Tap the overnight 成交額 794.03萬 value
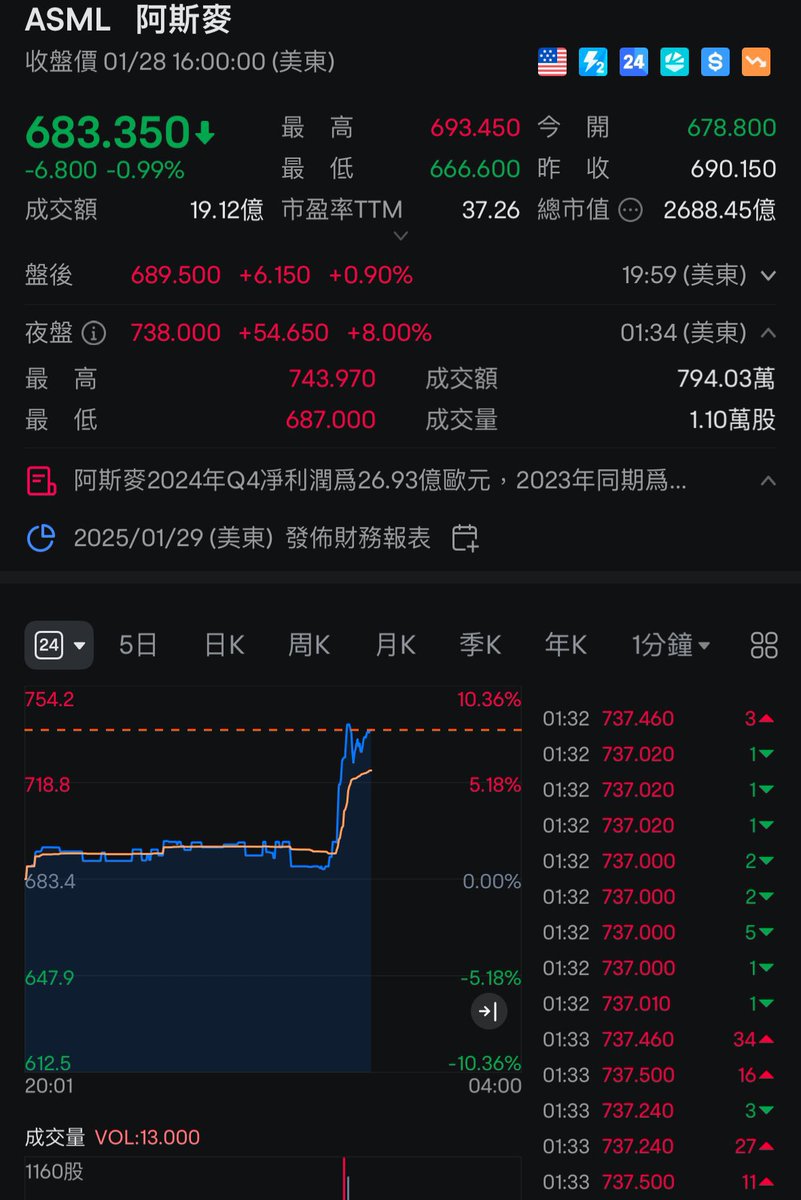The width and height of the screenshot is (801, 1200). [x=726, y=379]
